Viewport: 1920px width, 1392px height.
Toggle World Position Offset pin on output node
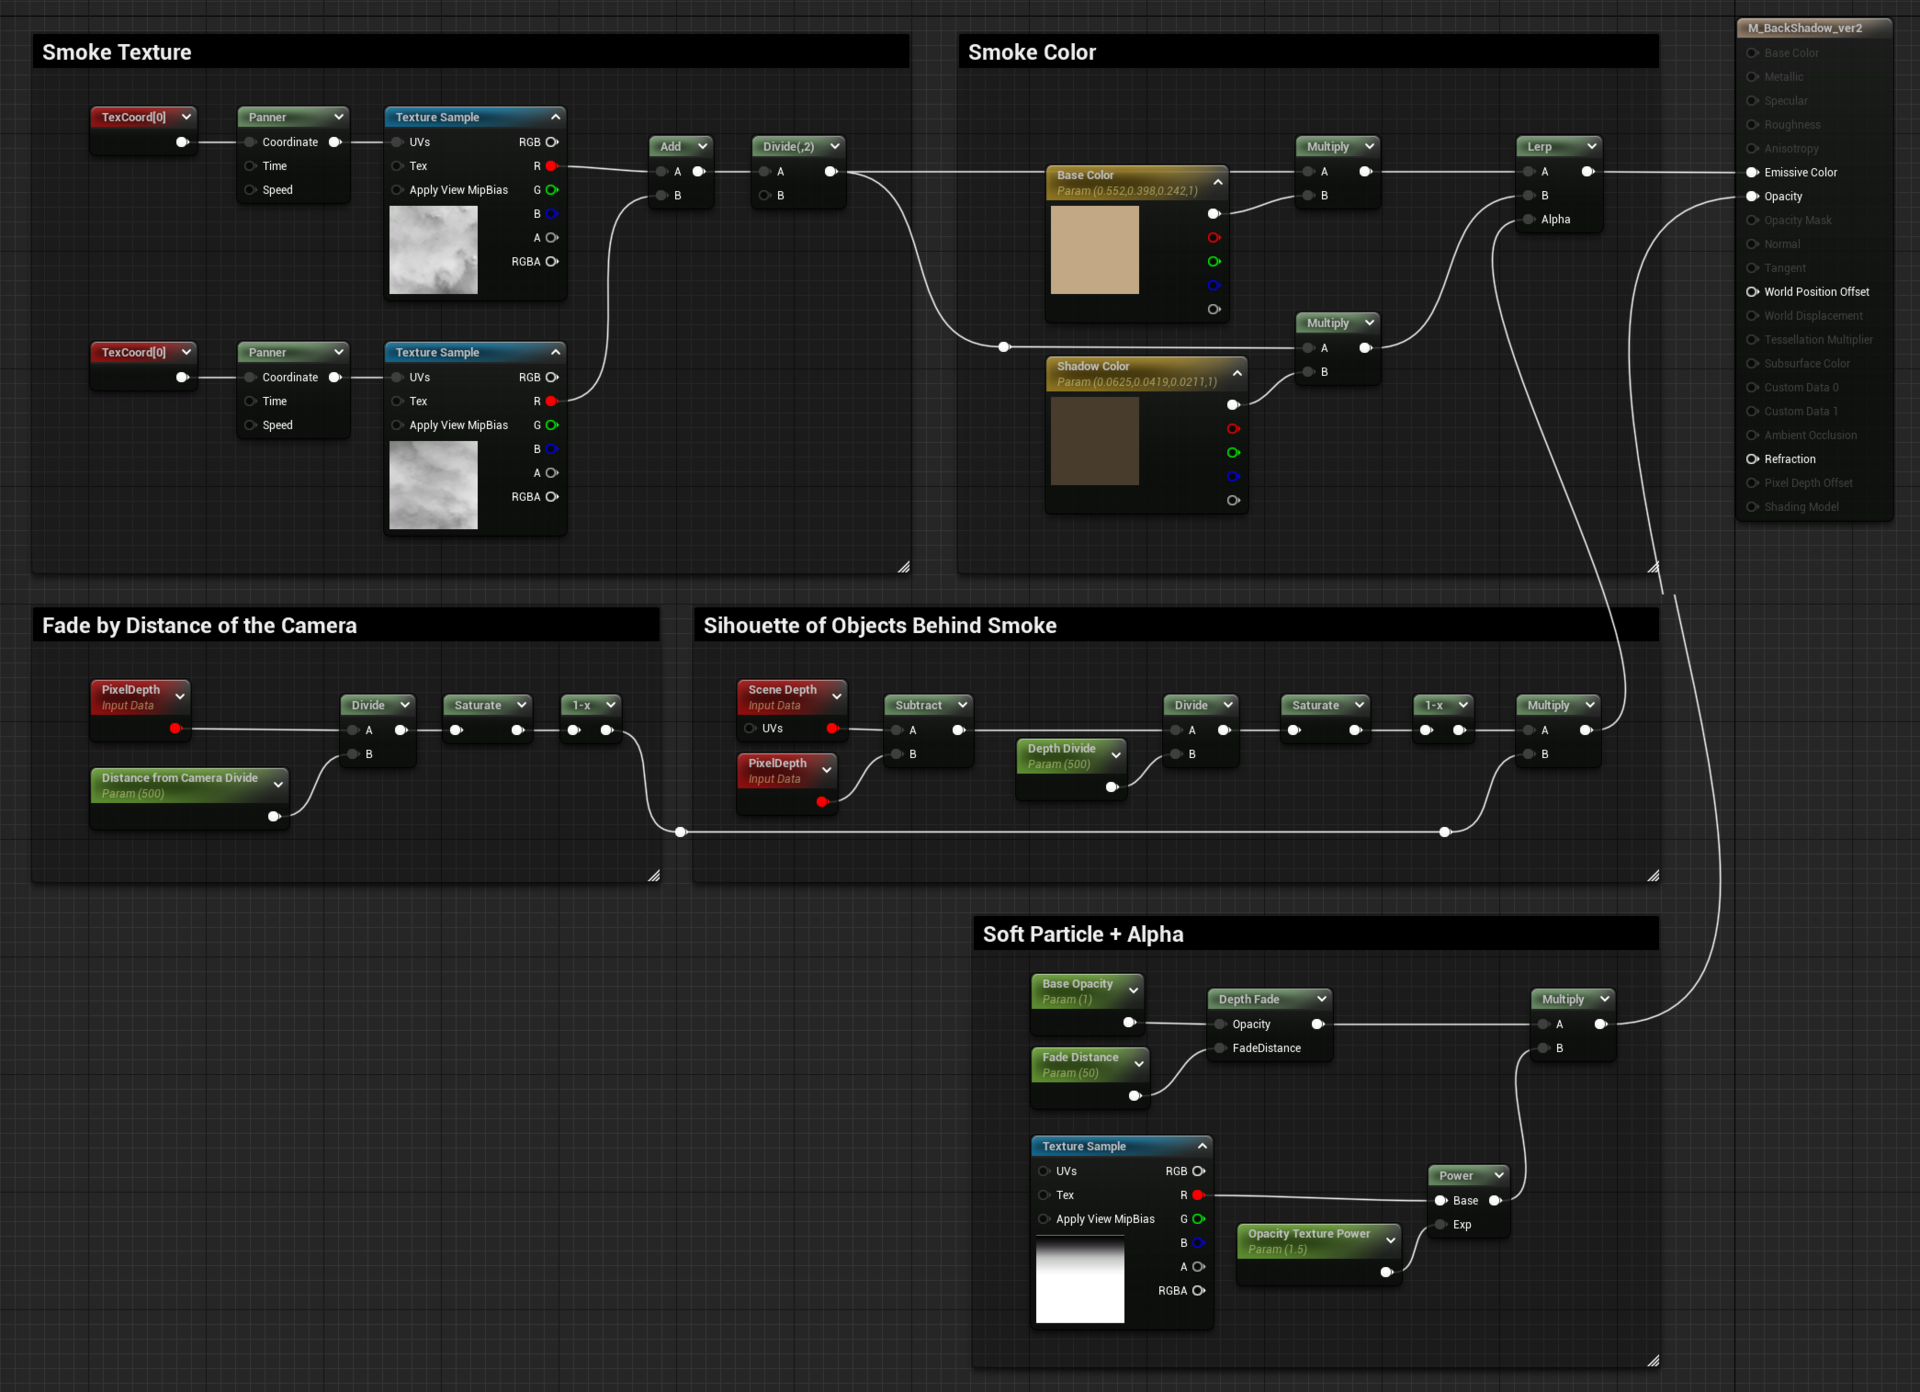point(1752,292)
